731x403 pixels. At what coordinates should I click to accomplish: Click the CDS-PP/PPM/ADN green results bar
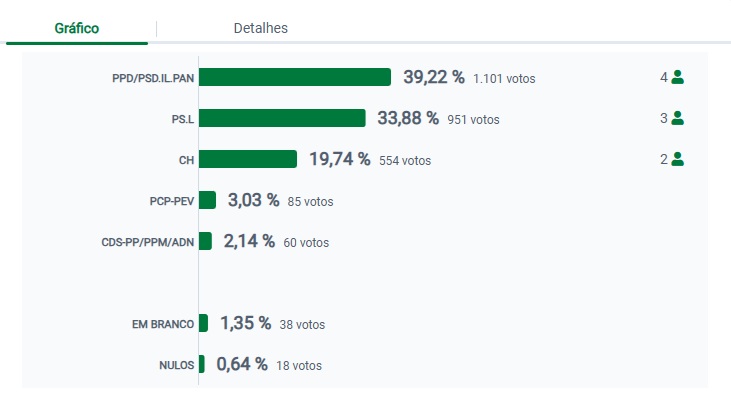tap(205, 241)
